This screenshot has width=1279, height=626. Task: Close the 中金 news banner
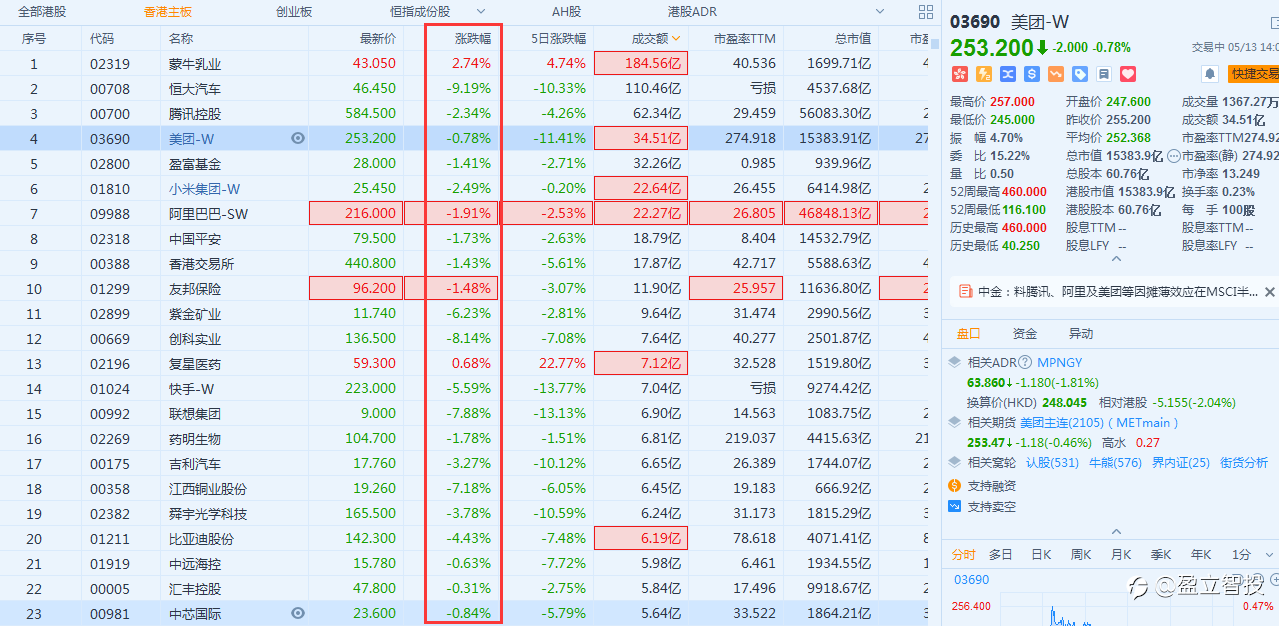[1269, 291]
